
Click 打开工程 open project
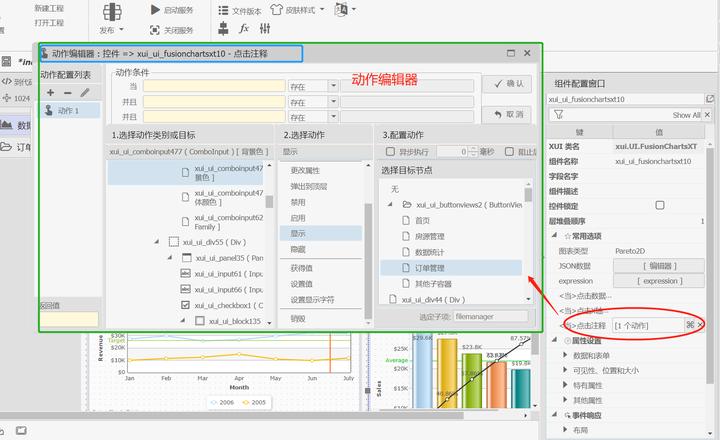49,23
